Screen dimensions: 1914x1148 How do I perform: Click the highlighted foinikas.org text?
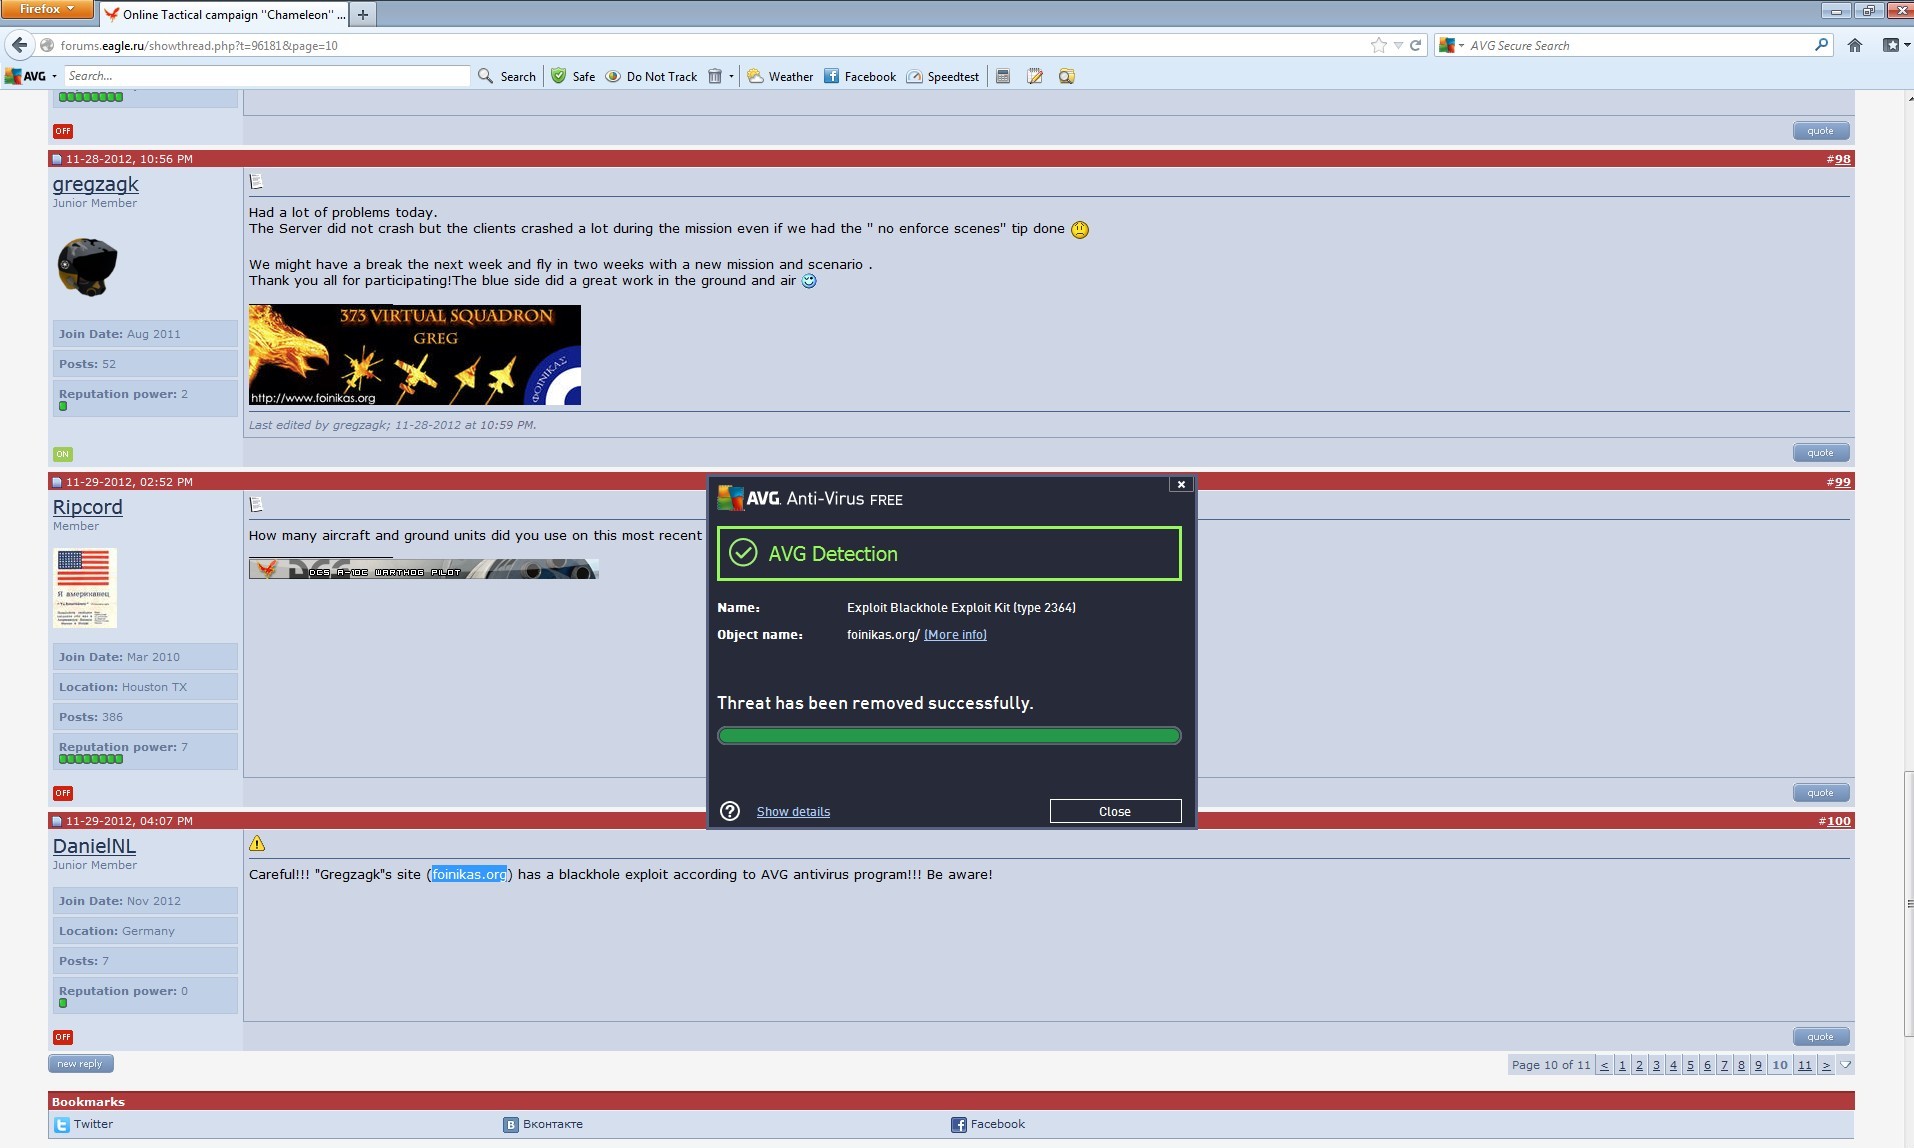(x=469, y=874)
